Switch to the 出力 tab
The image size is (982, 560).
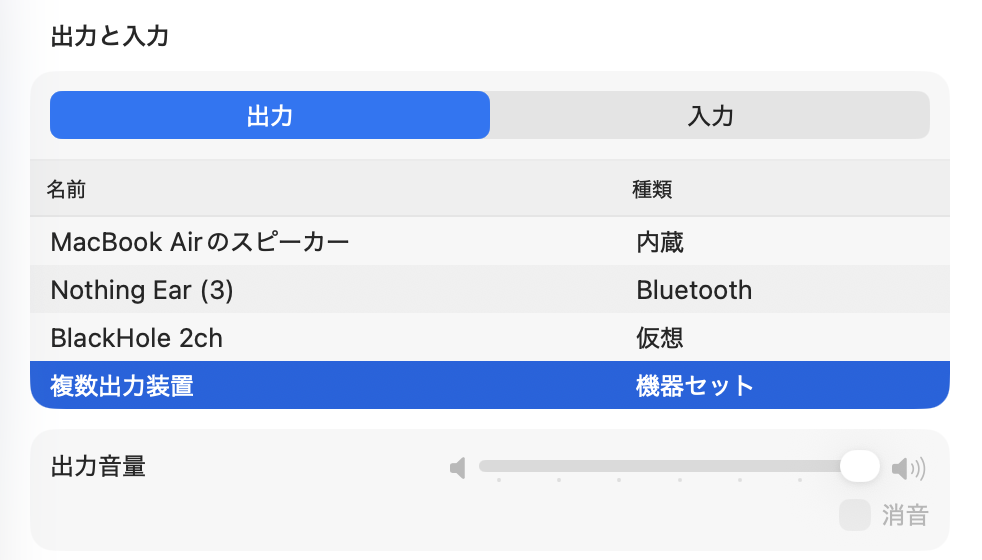(x=270, y=115)
